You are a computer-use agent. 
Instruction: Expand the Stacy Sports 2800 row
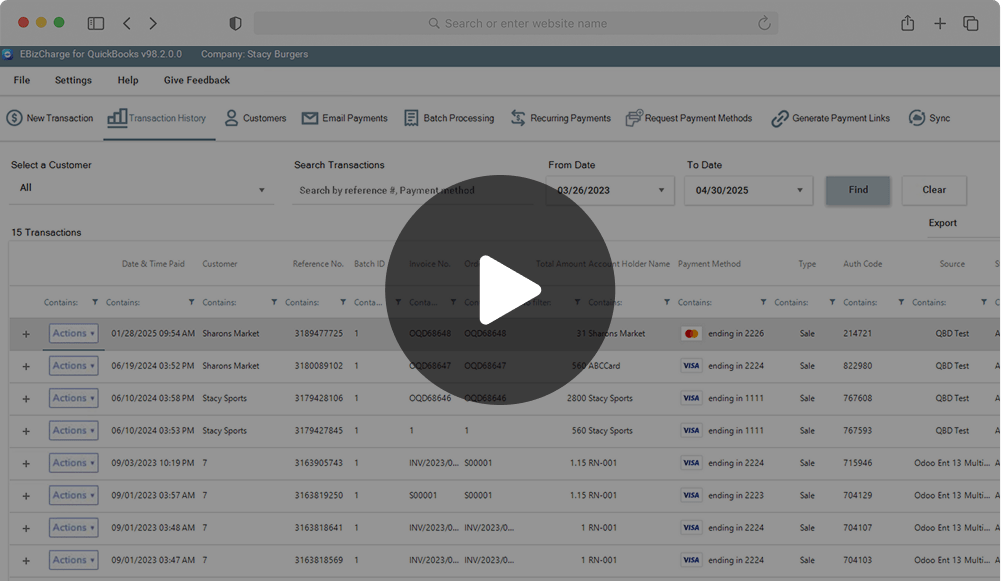point(26,399)
